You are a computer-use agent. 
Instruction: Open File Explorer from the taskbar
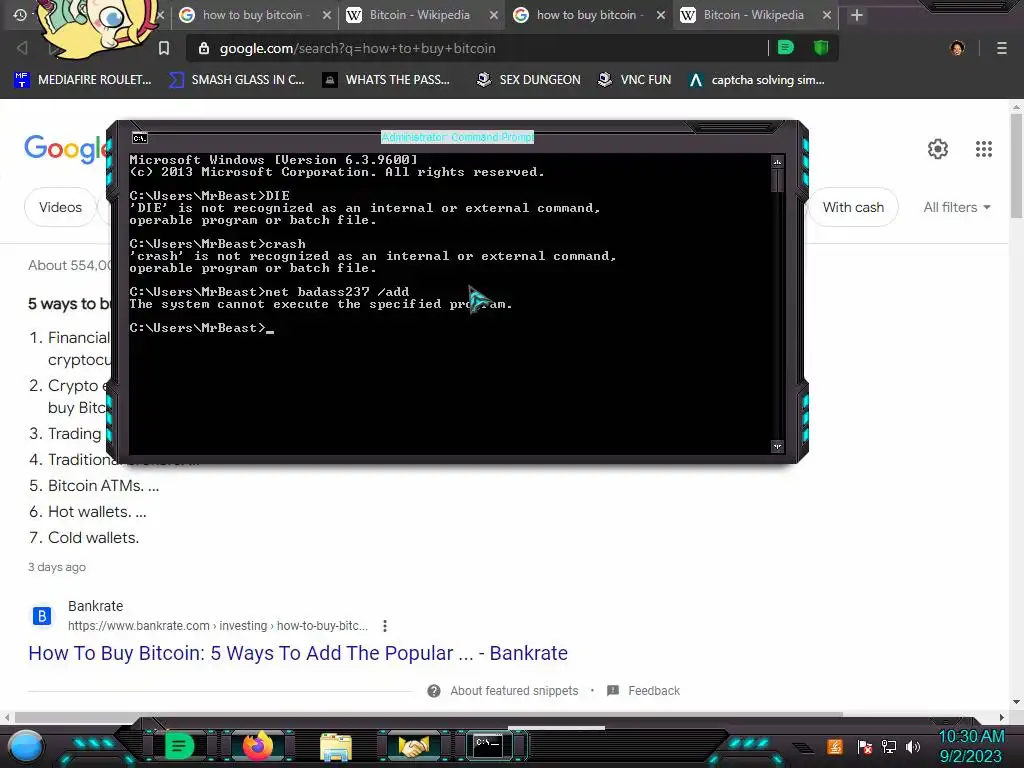point(336,746)
